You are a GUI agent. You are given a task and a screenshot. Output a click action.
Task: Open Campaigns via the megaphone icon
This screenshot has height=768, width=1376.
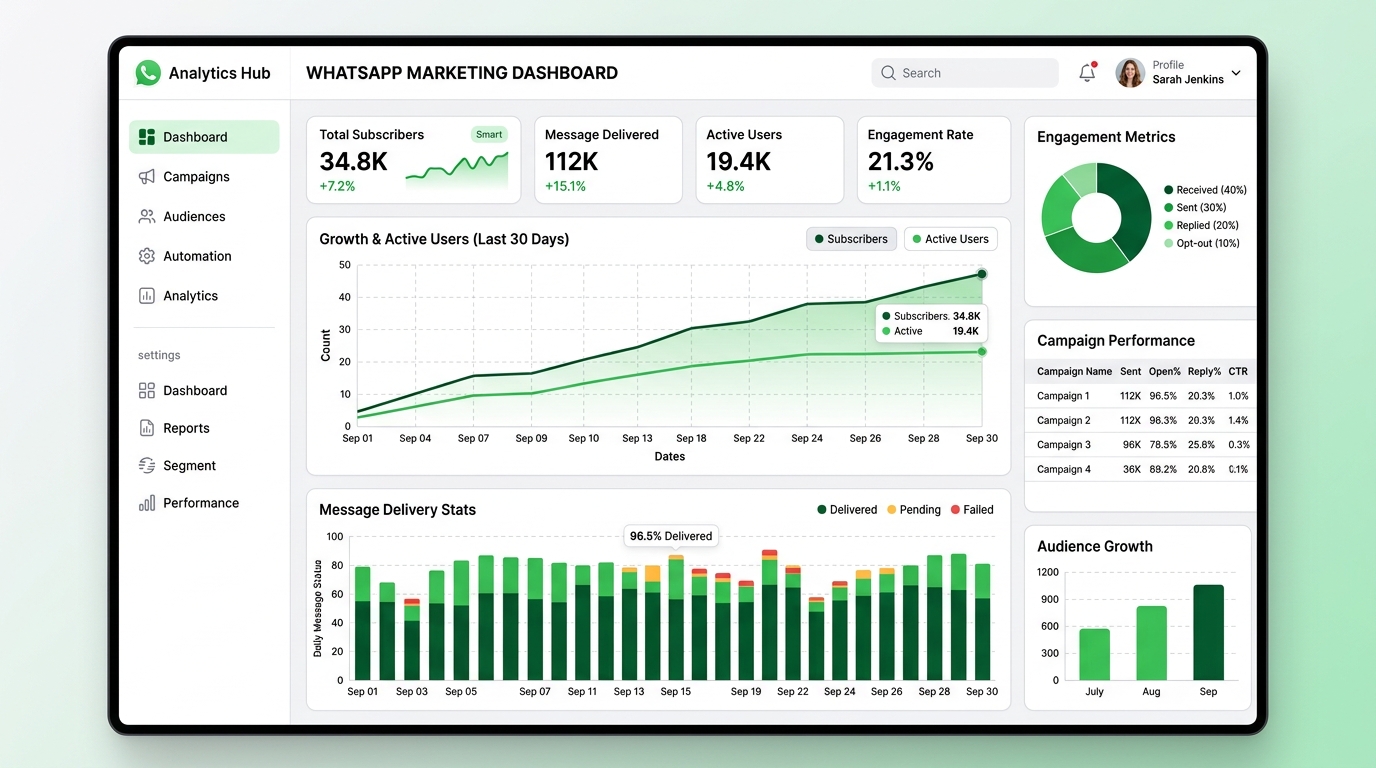click(x=147, y=177)
